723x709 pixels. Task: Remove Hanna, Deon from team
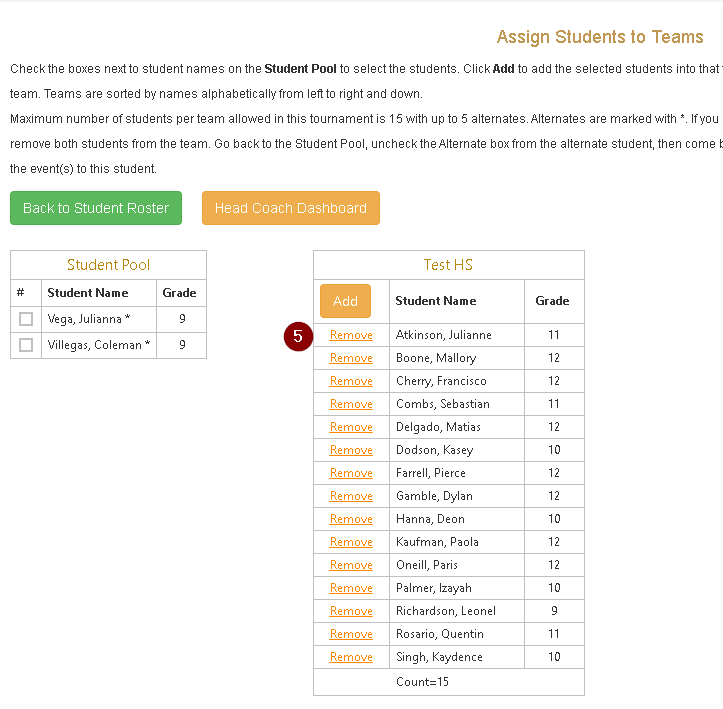click(x=351, y=519)
